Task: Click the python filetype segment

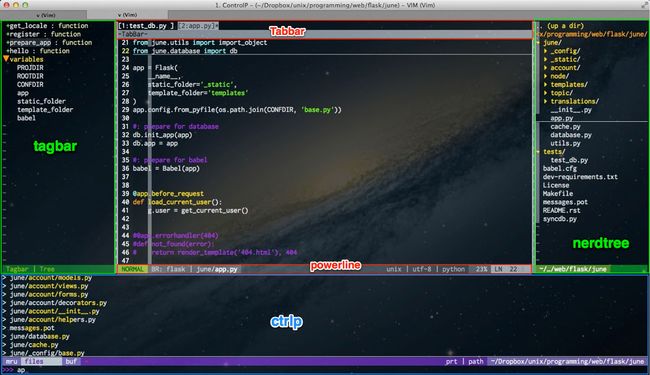Action: (454, 269)
